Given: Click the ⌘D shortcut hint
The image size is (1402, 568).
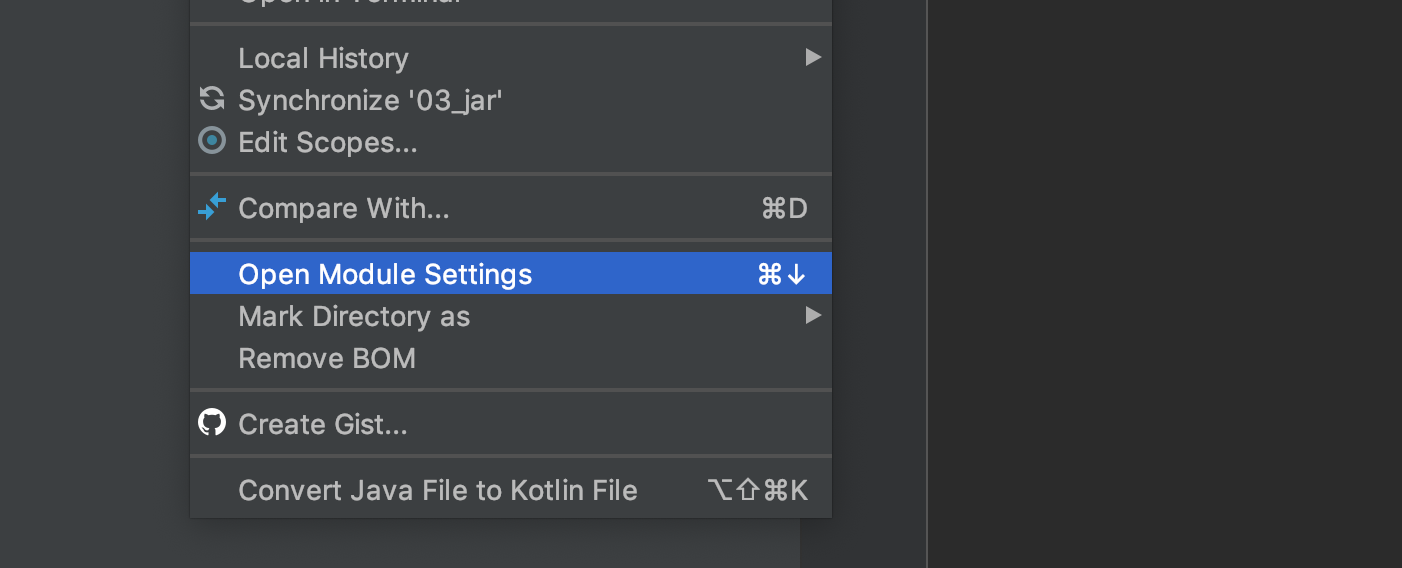Looking at the screenshot, I should [x=784, y=208].
